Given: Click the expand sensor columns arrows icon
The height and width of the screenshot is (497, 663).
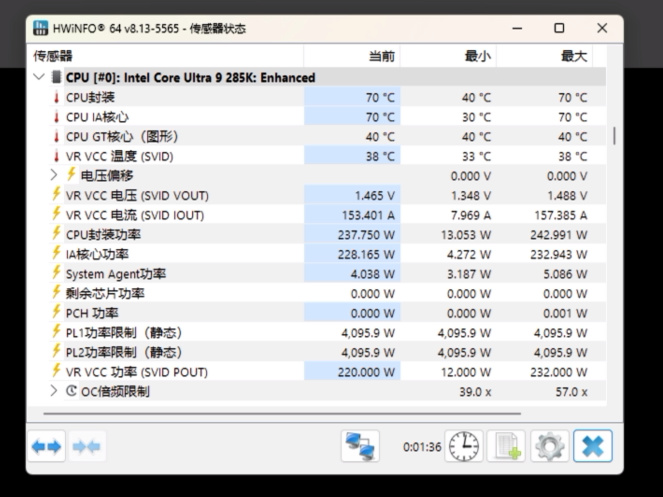Looking at the screenshot, I should pos(47,446).
